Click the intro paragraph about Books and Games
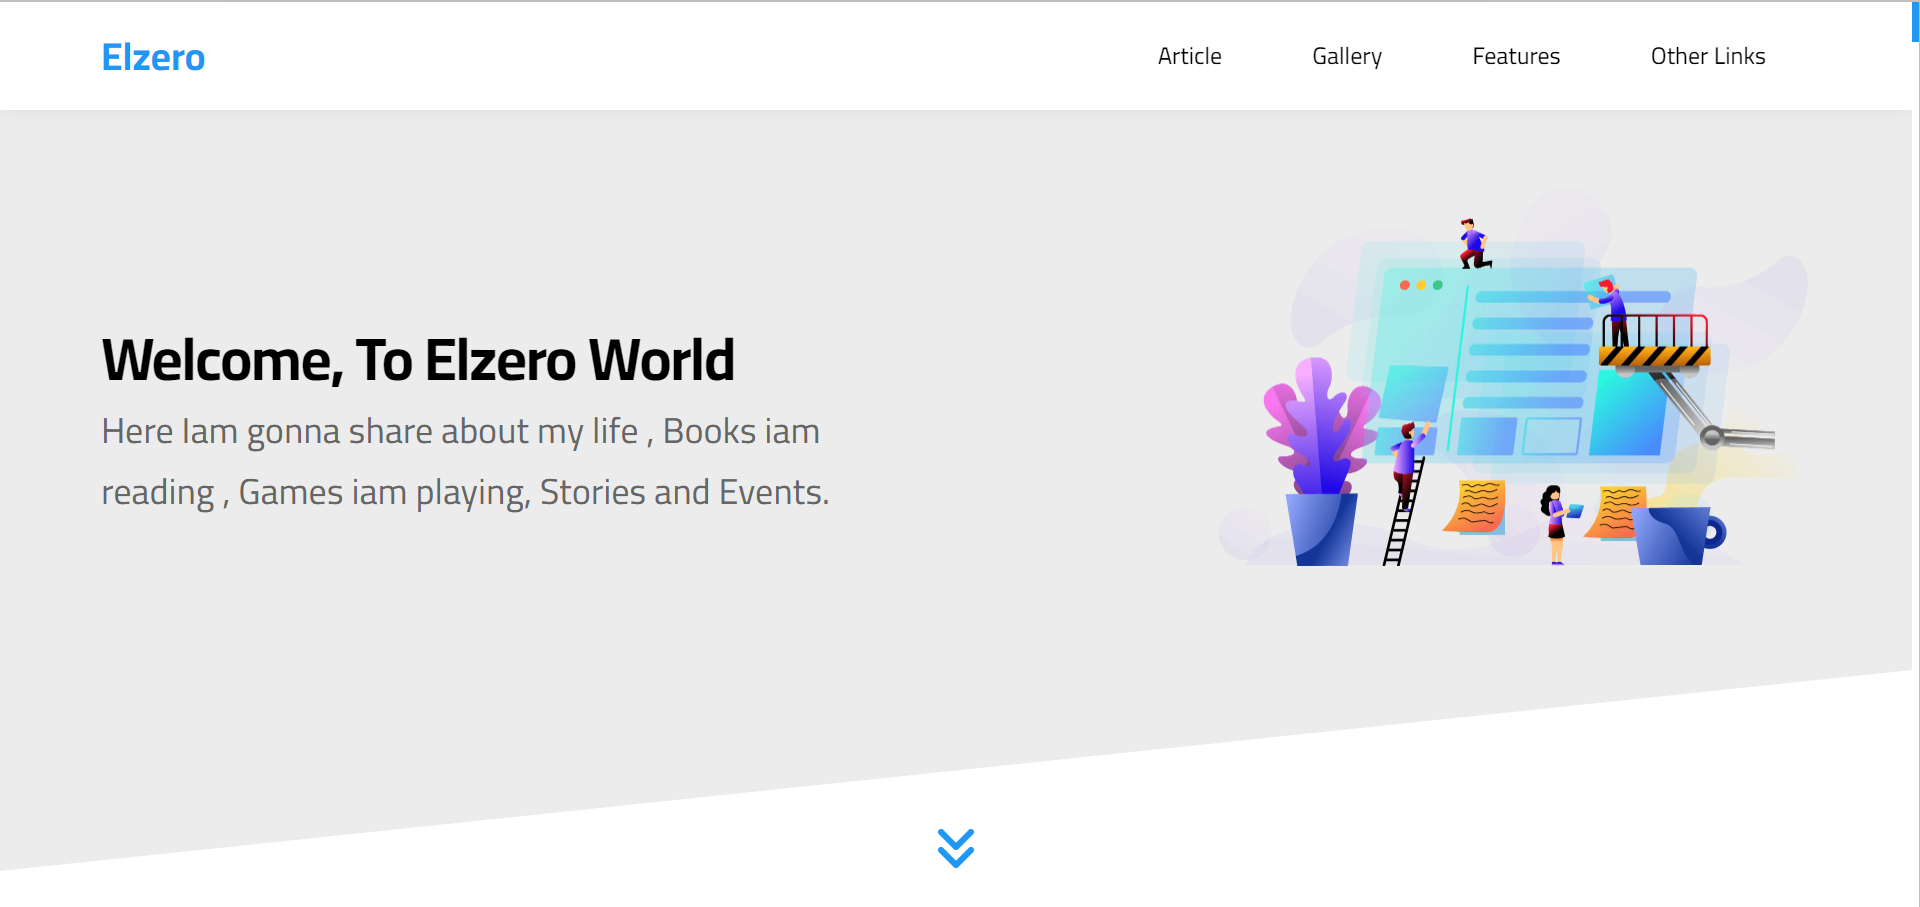Viewport: 1920px width, 907px height. pyautogui.click(x=465, y=462)
